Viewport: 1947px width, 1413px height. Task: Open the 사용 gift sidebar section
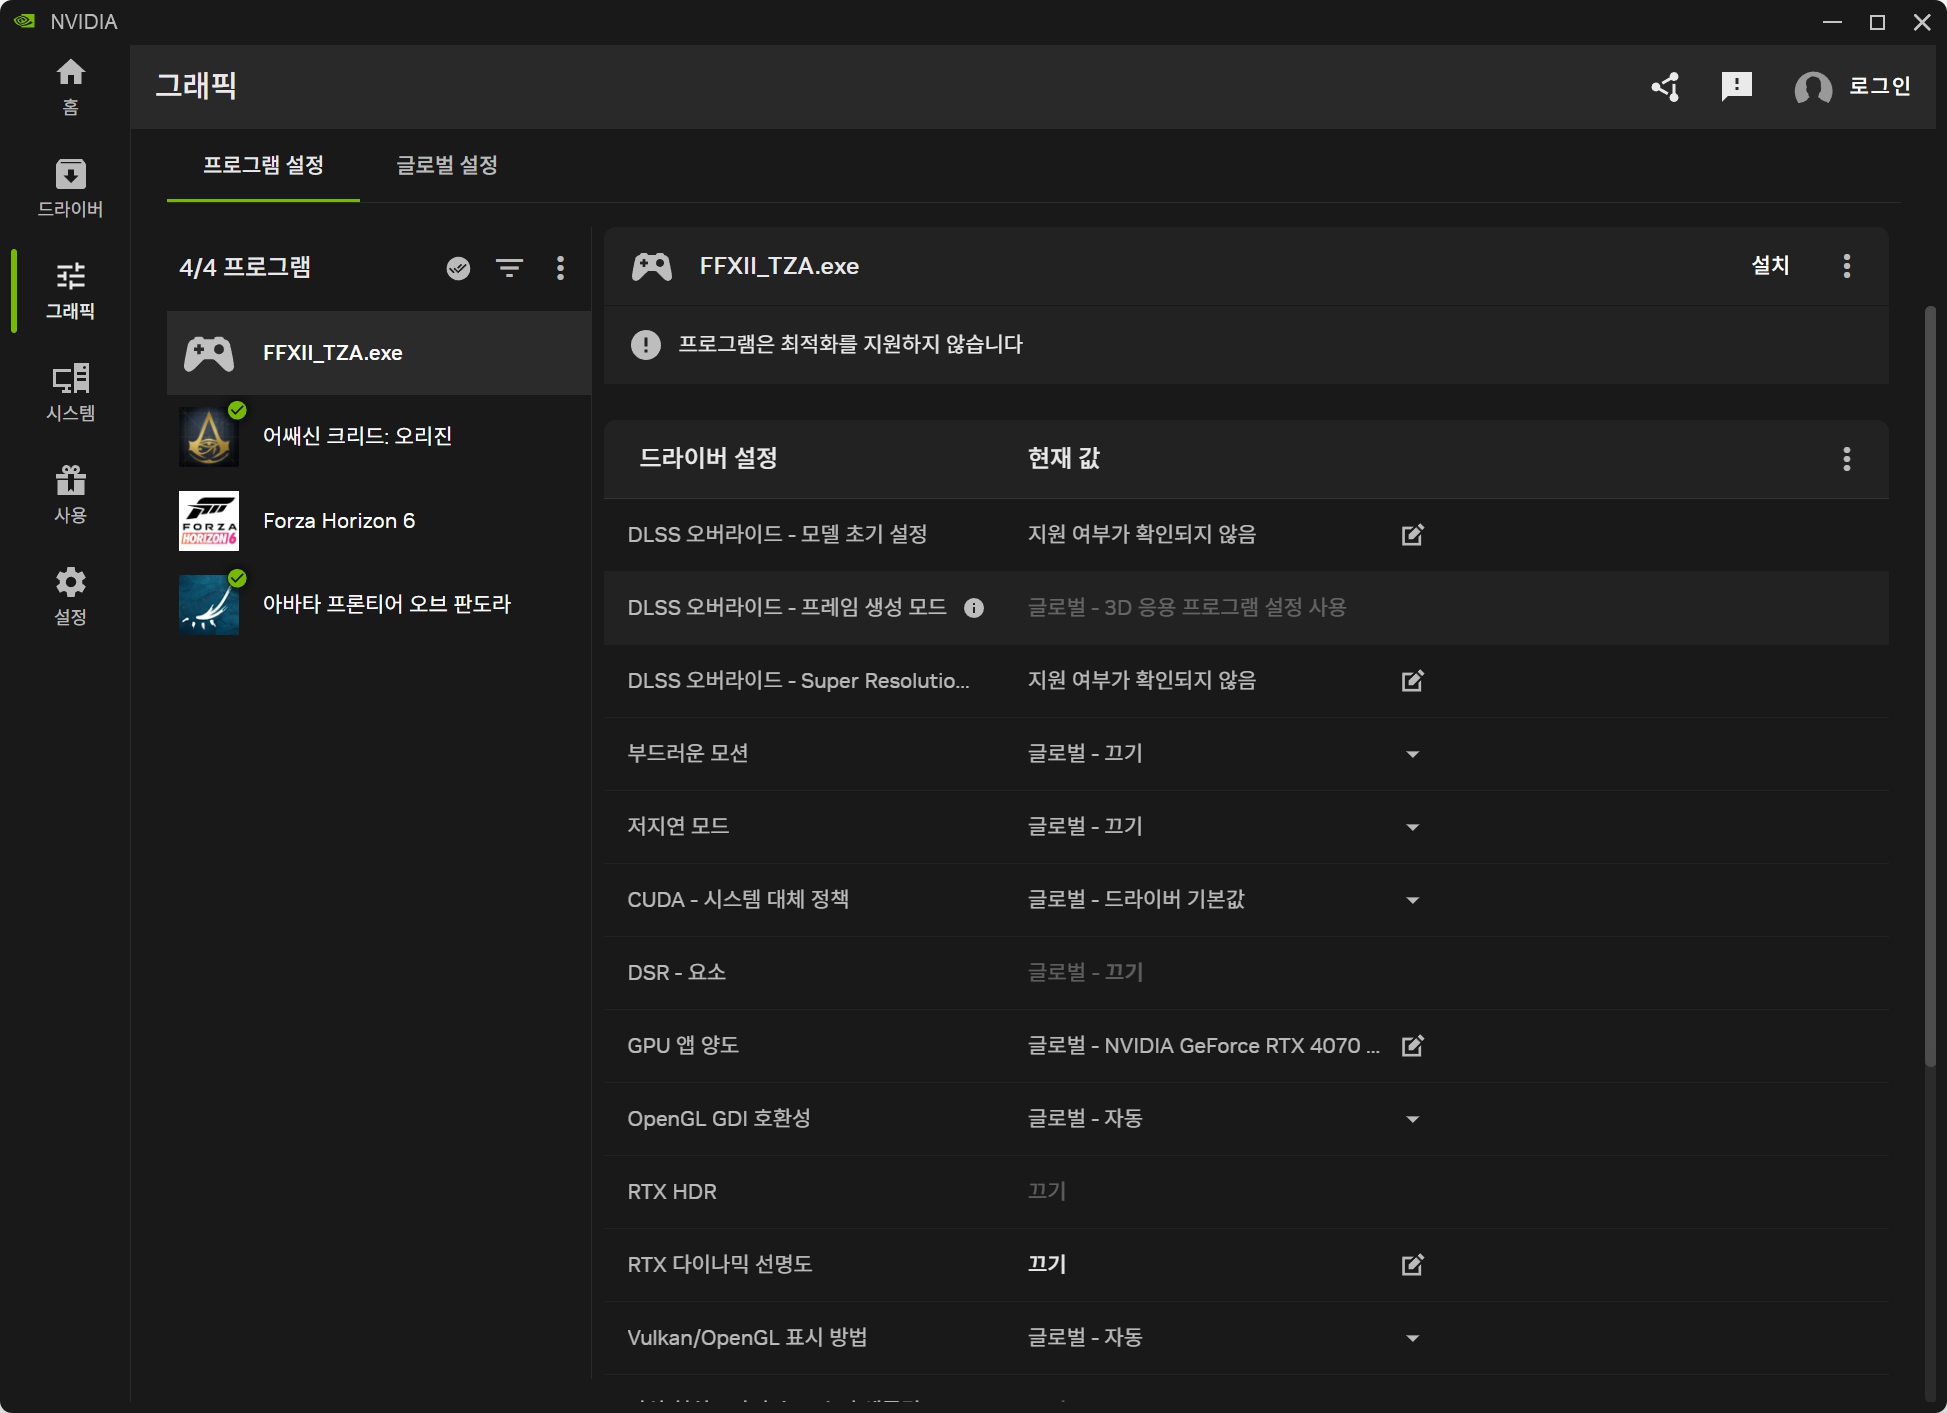[70, 494]
